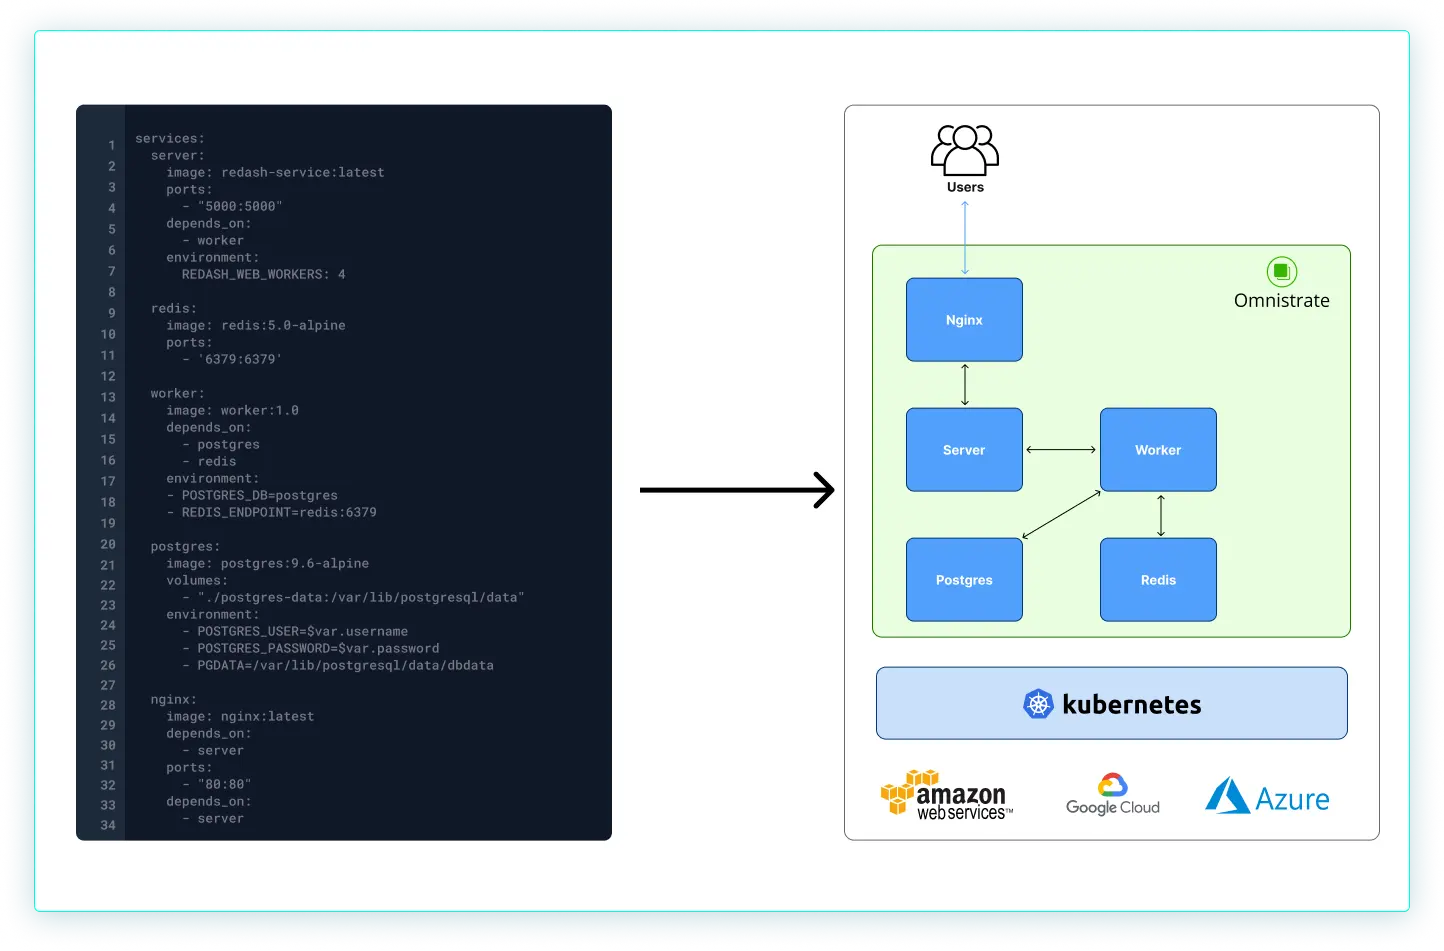Click "image: nginx:latest" in the code

(x=240, y=717)
